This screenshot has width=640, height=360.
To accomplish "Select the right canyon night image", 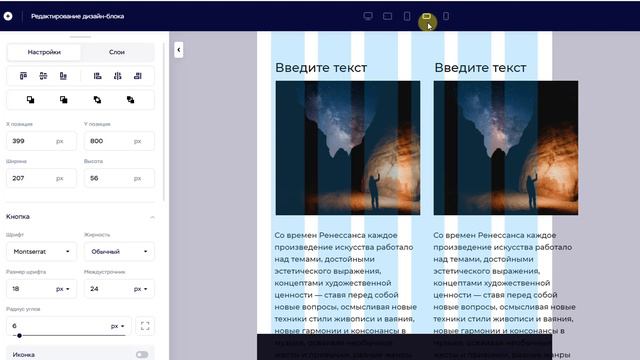I will [x=506, y=148].
